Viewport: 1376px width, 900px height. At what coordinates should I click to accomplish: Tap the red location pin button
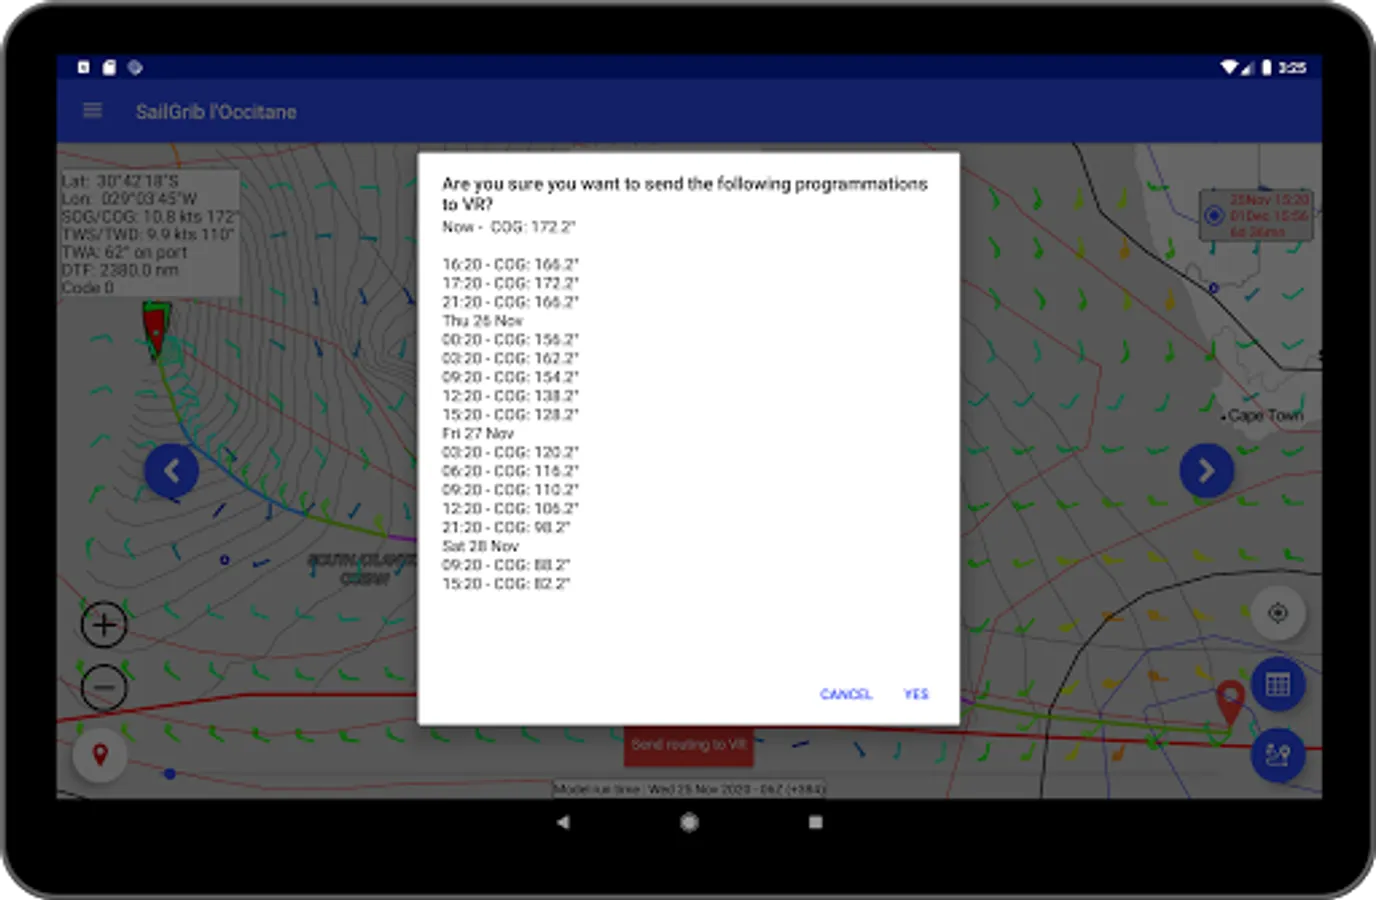[x=100, y=754]
